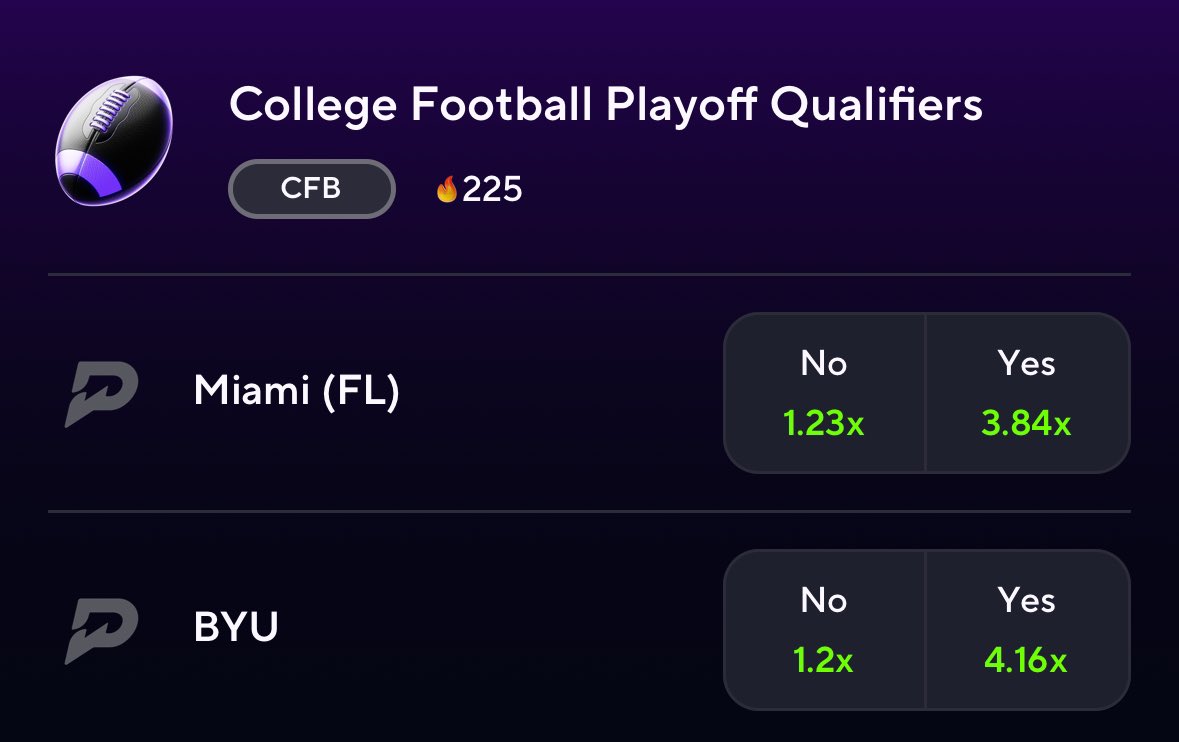Click the Miami (FL) team logo placeholder
Screen dimensions: 1179x742
(102, 393)
